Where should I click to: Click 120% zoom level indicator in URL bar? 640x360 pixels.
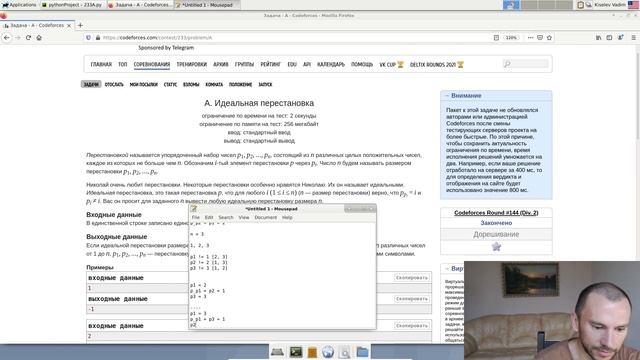click(x=511, y=38)
